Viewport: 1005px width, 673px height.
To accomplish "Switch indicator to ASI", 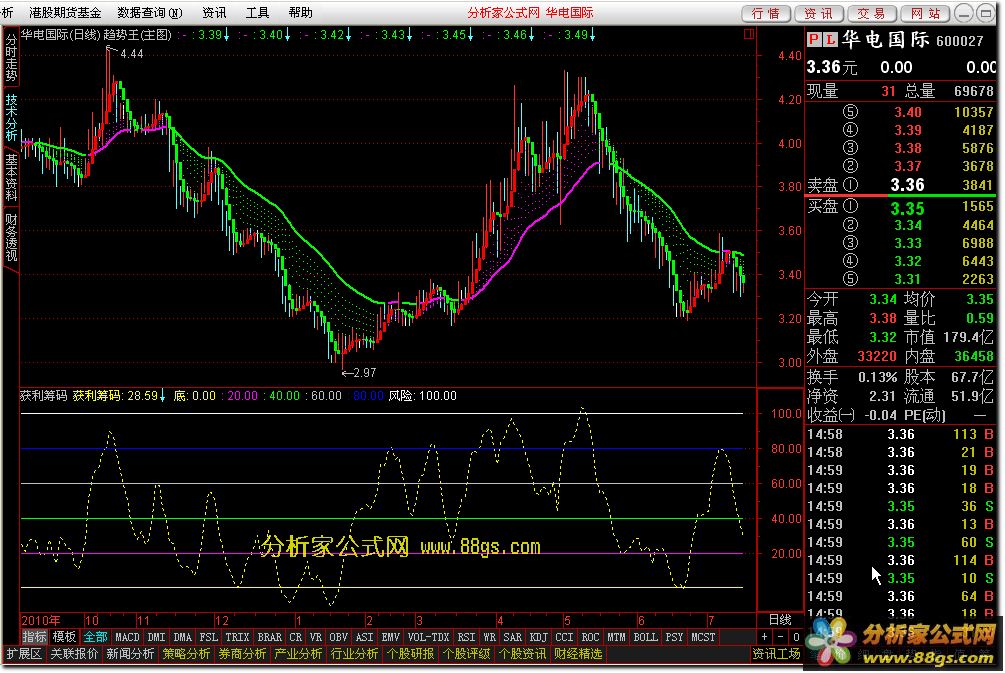I will point(364,637).
